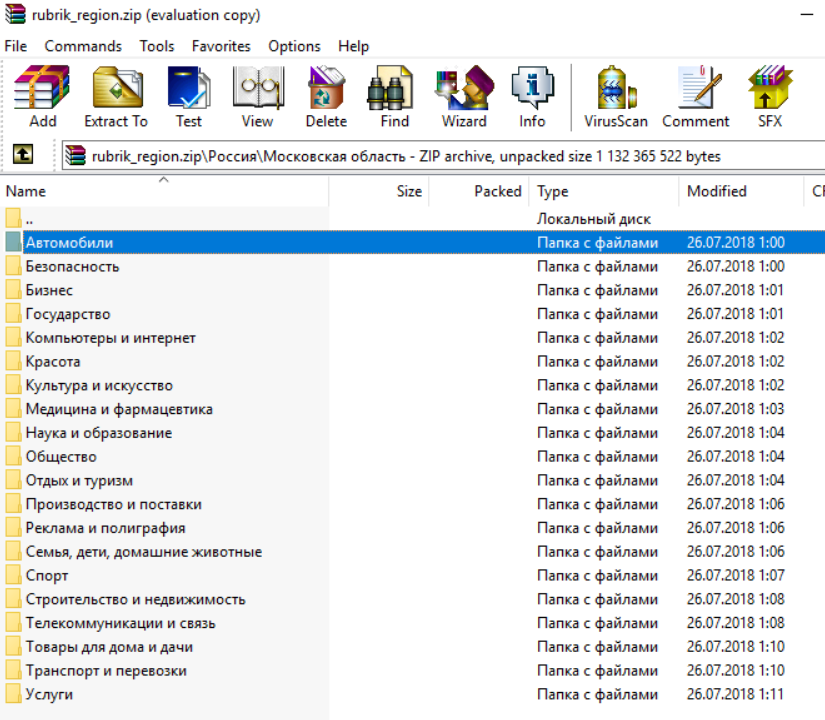The width and height of the screenshot is (825, 720).
Task: Open the Commands menu
Action: click(83, 46)
